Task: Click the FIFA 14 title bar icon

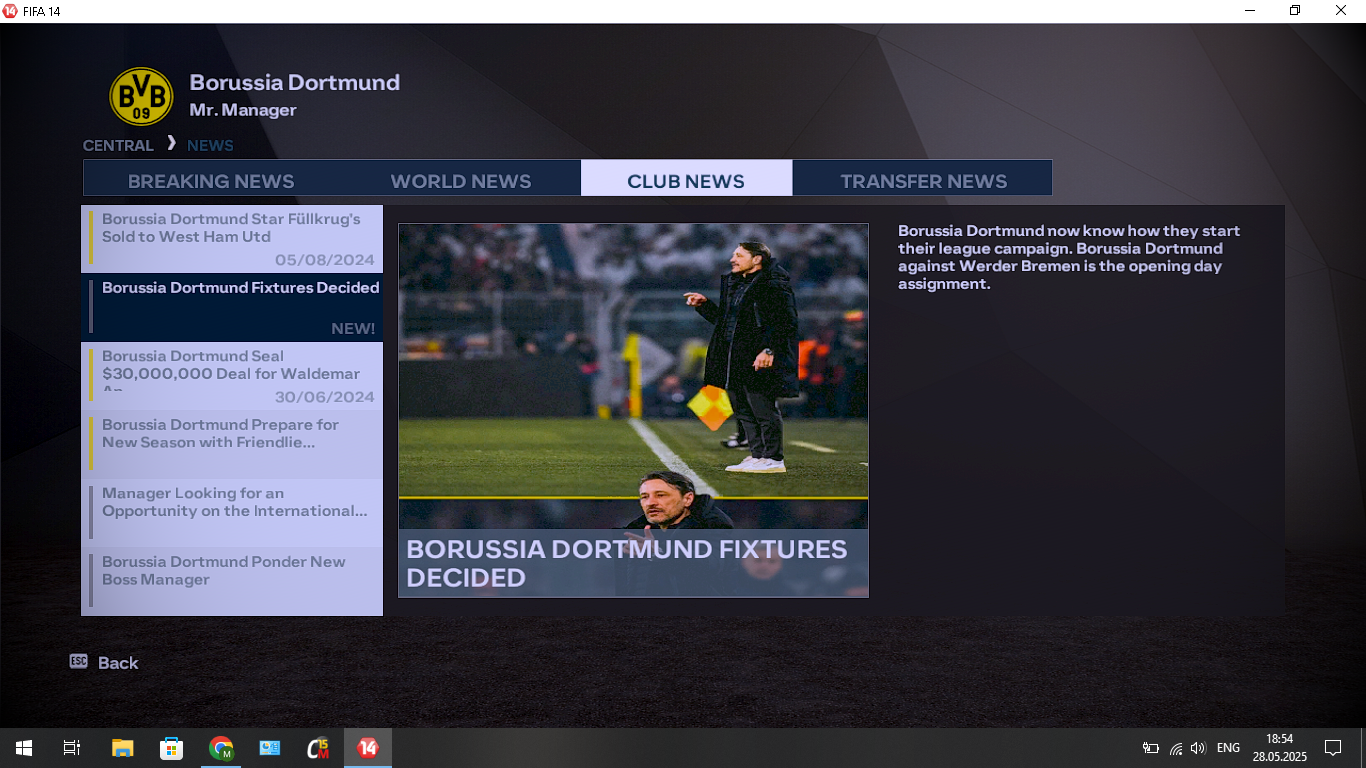Action: pyautogui.click(x=10, y=11)
